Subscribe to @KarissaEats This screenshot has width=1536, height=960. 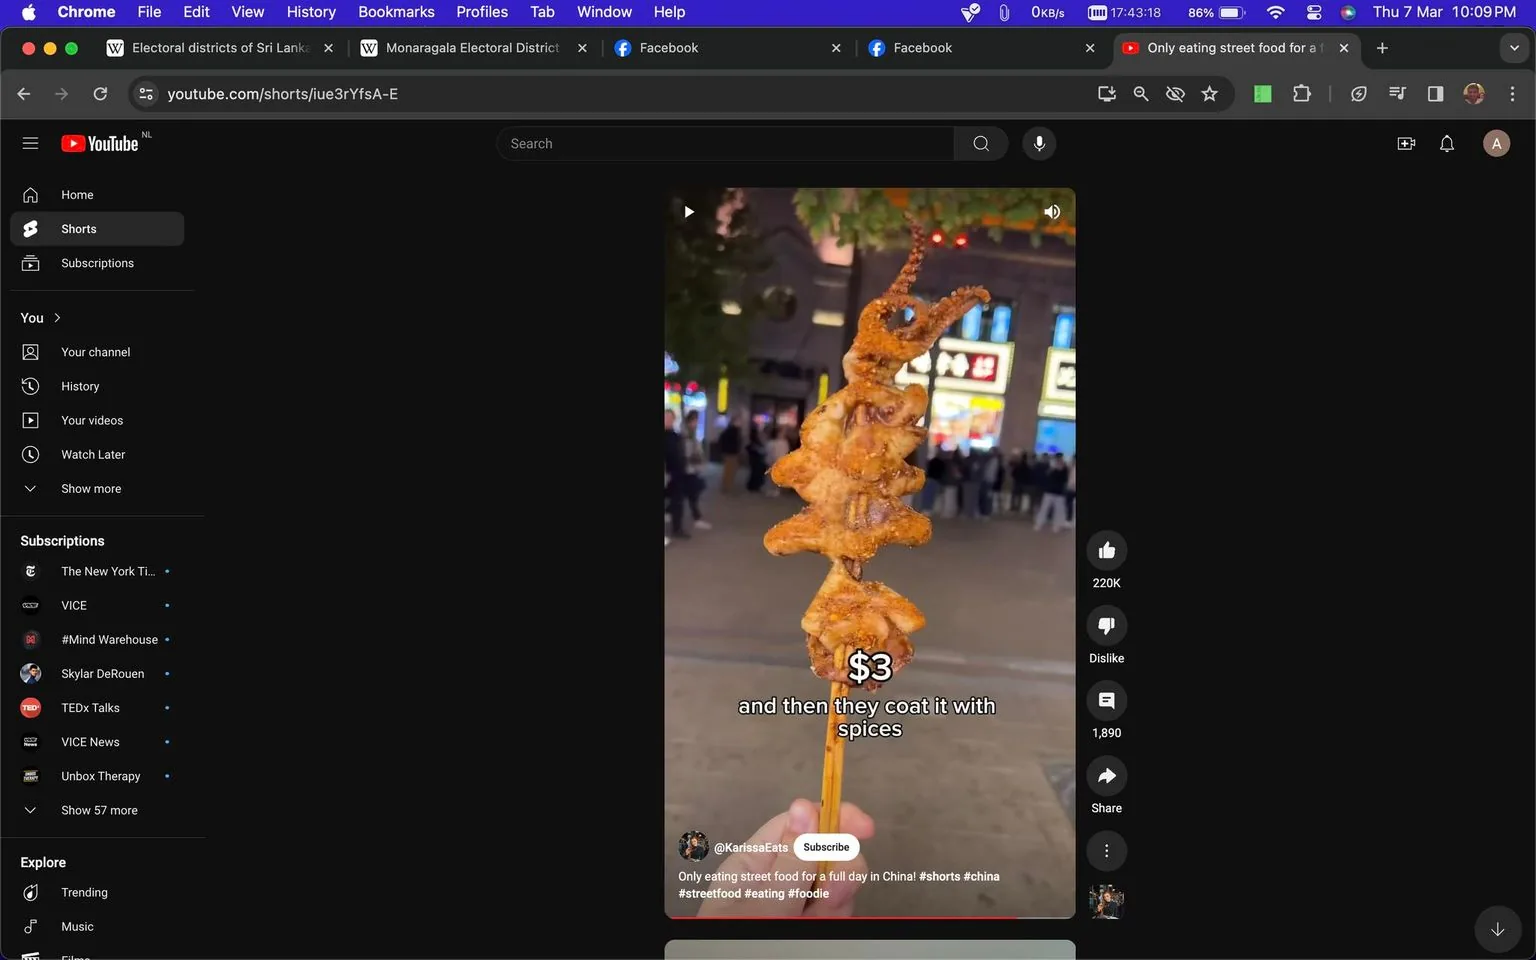826,847
